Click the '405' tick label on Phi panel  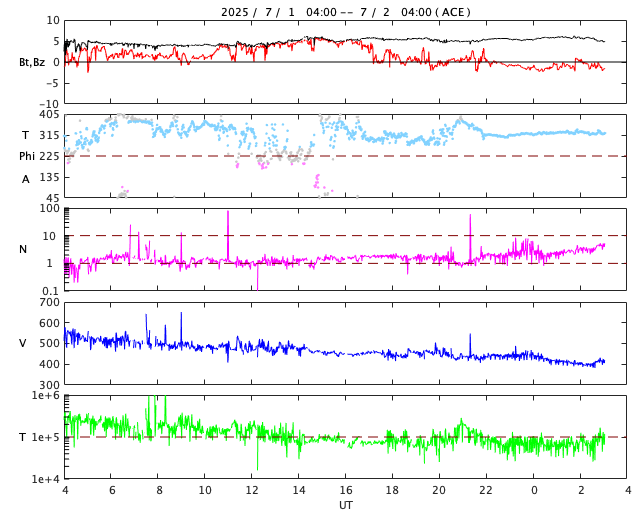[49, 114]
